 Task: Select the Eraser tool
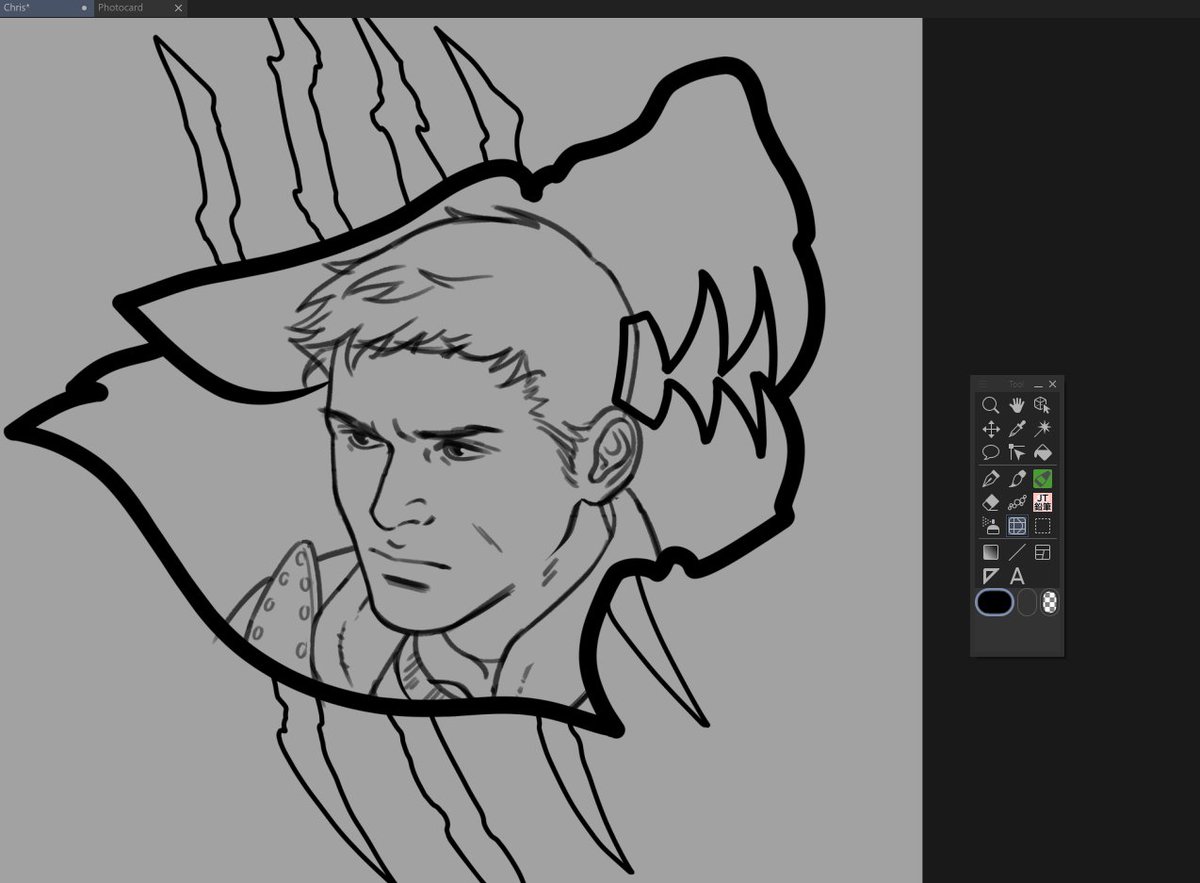[x=991, y=502]
